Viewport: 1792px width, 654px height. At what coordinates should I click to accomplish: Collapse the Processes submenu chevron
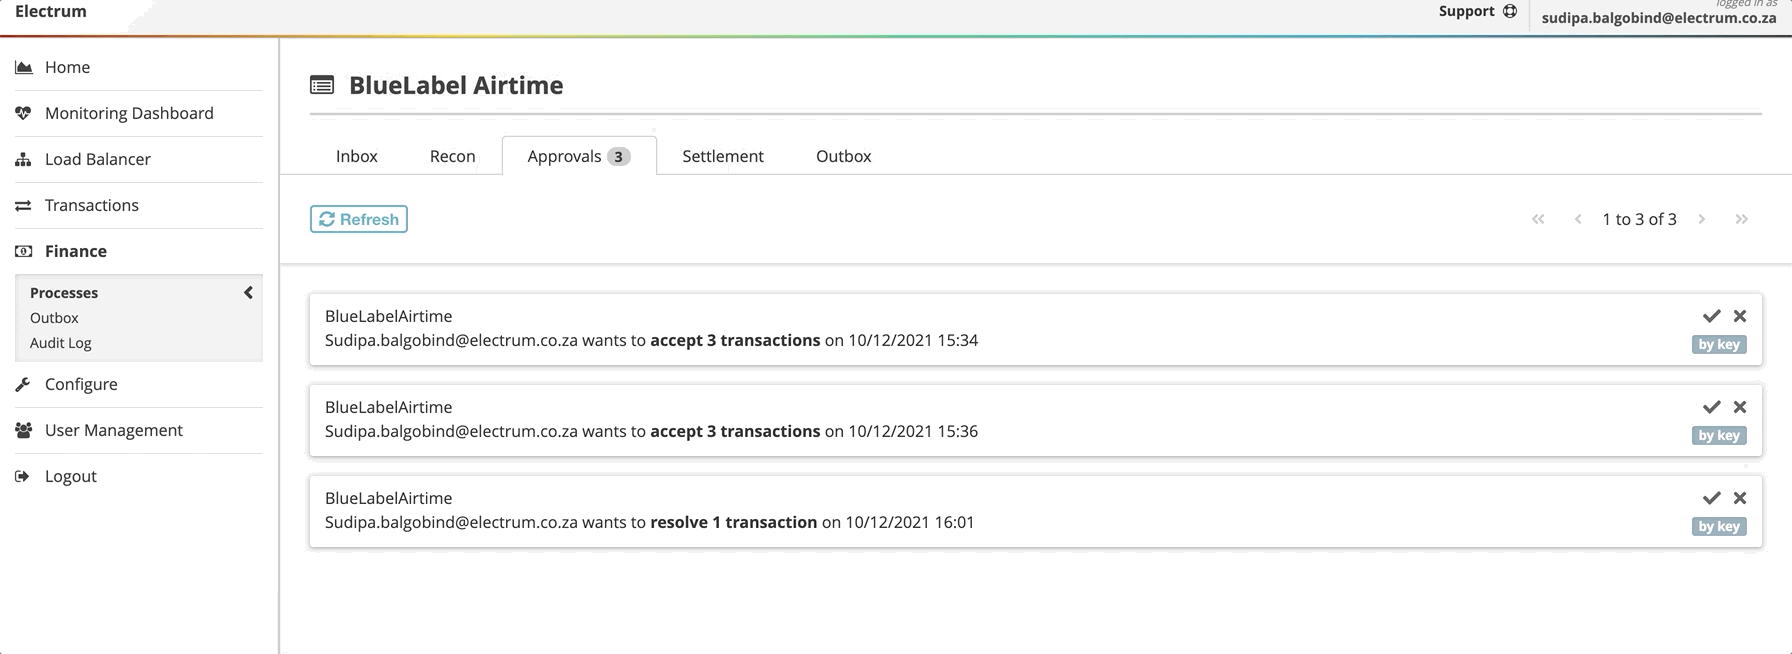click(248, 293)
